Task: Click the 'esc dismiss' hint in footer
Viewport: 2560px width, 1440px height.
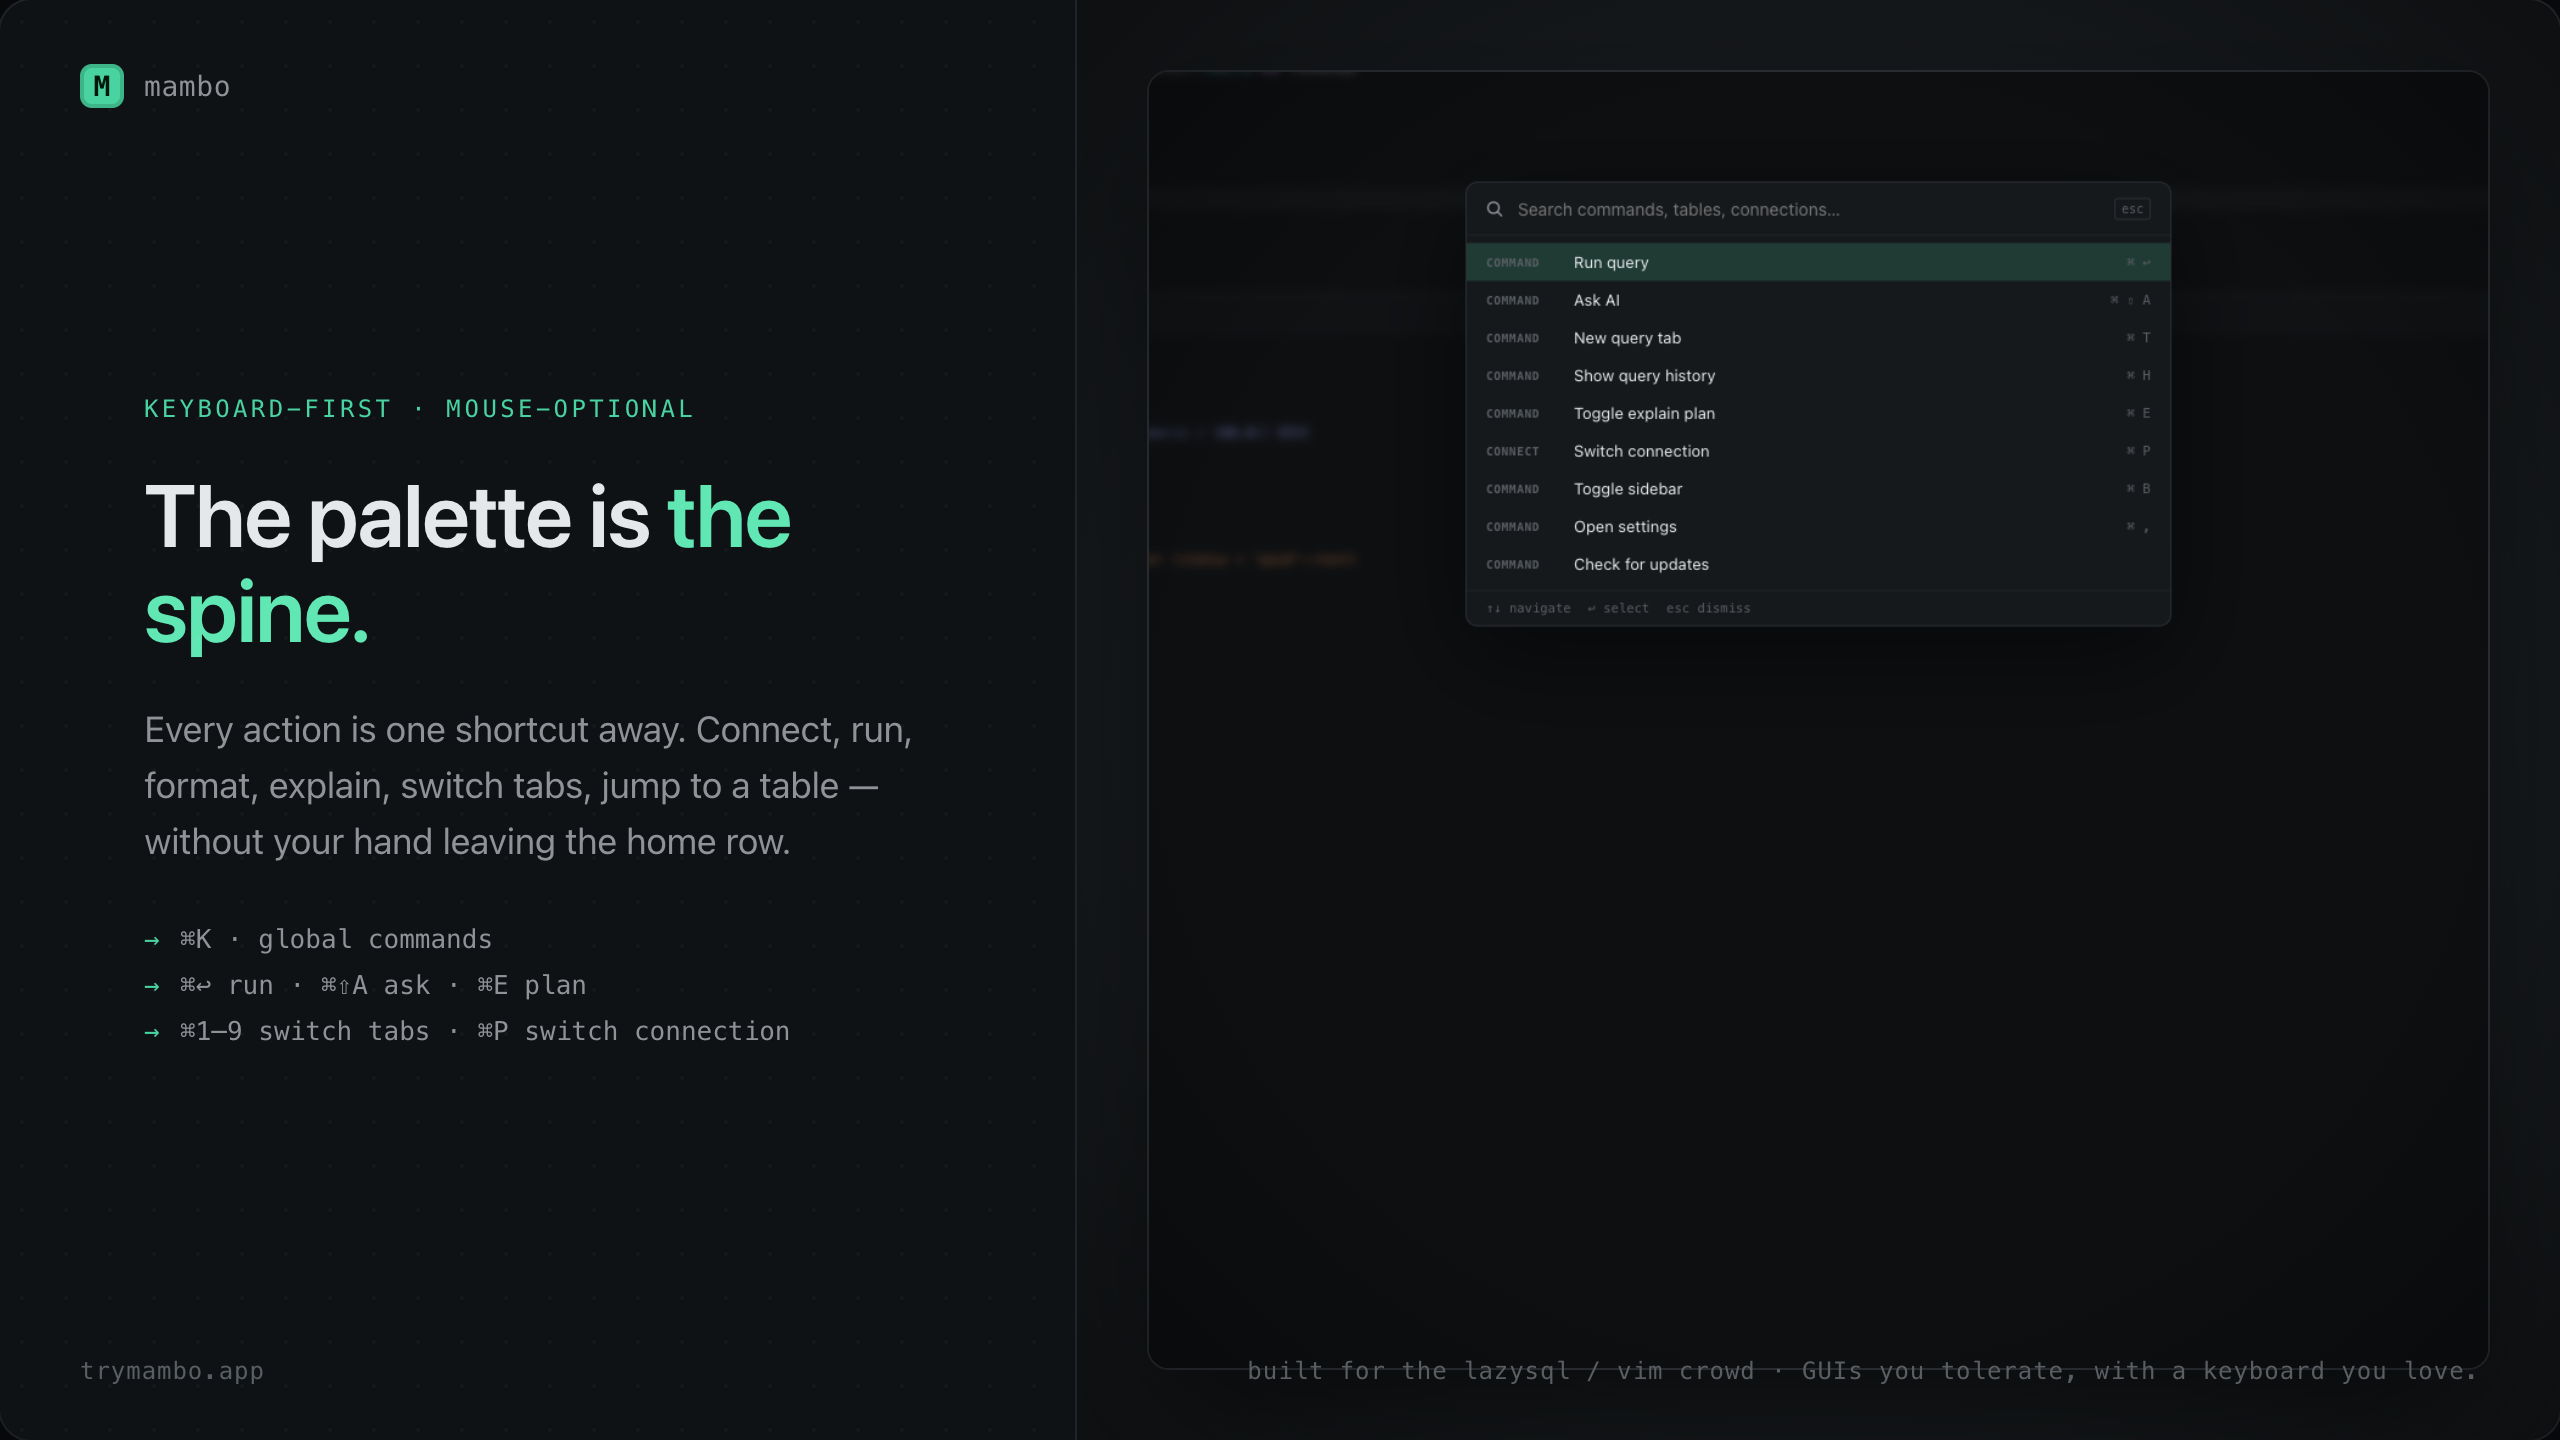Action: tap(1708, 608)
